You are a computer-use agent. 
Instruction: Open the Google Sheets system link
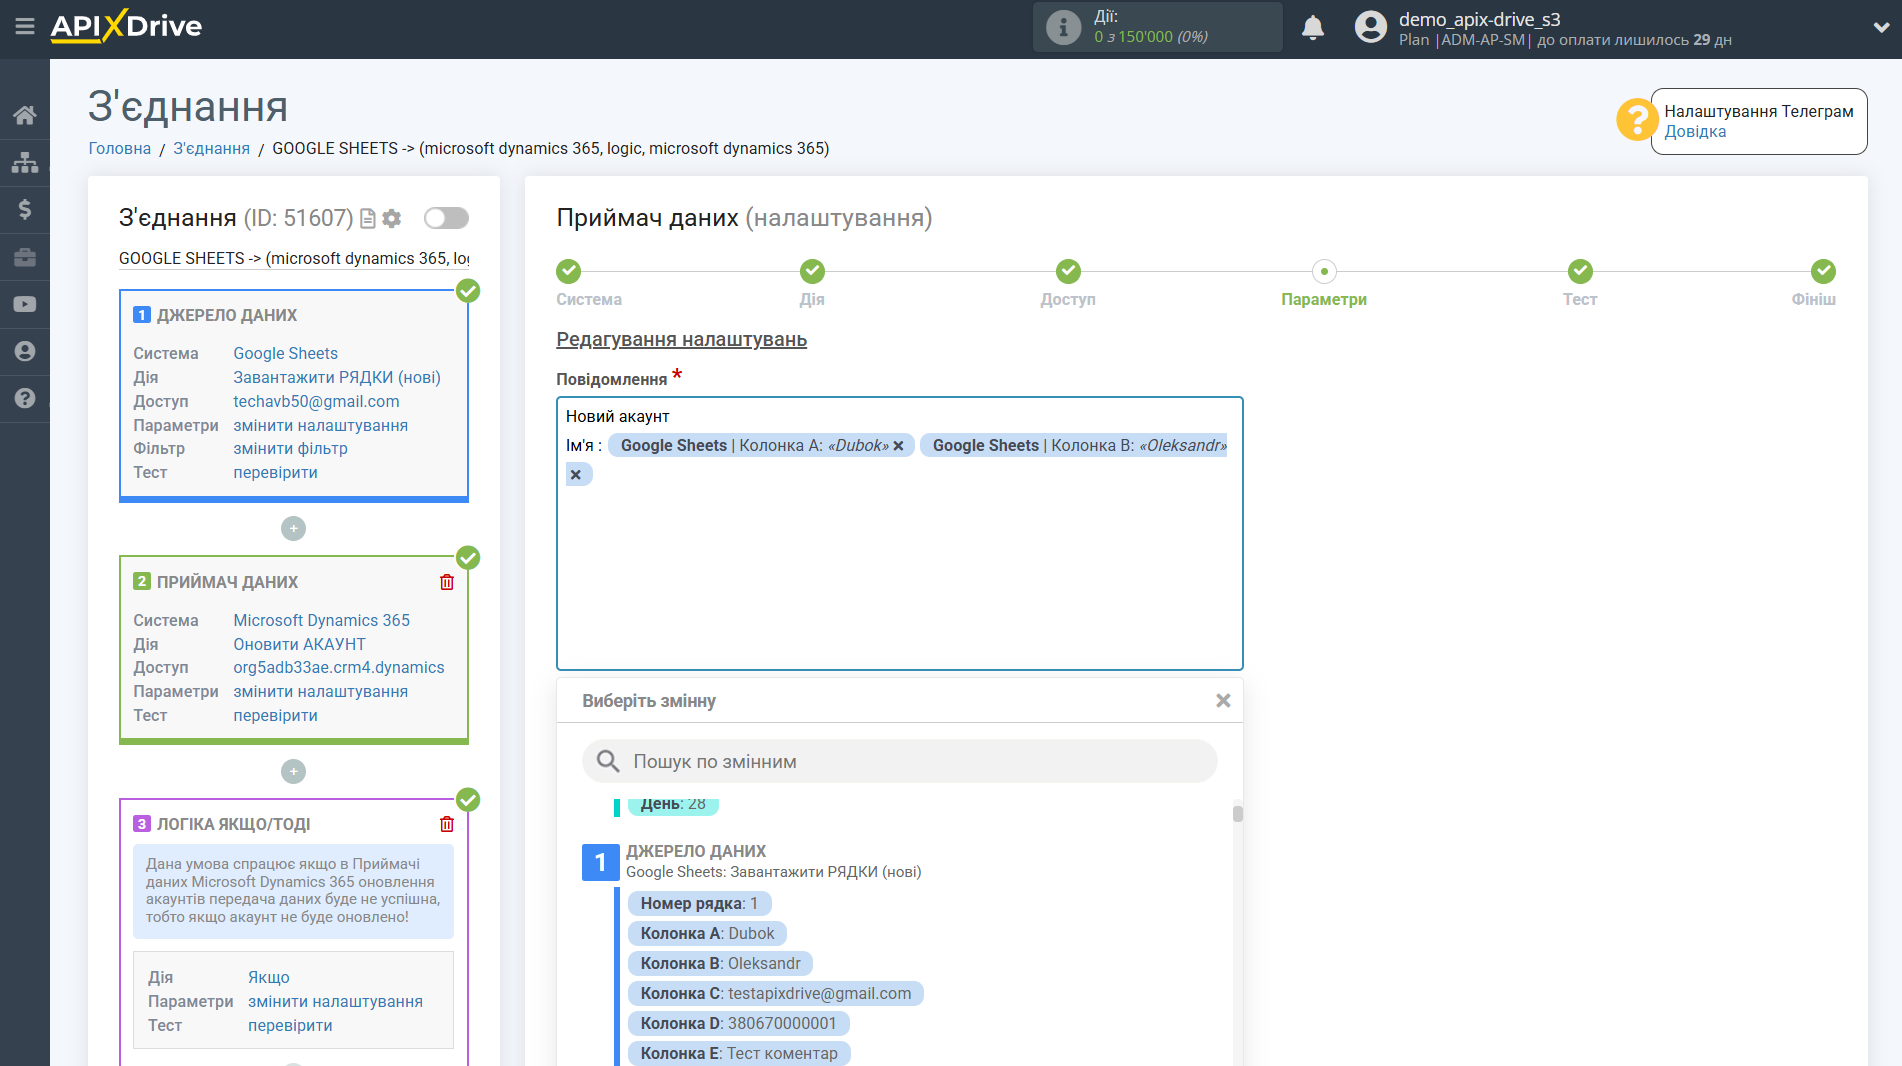pyautogui.click(x=286, y=353)
